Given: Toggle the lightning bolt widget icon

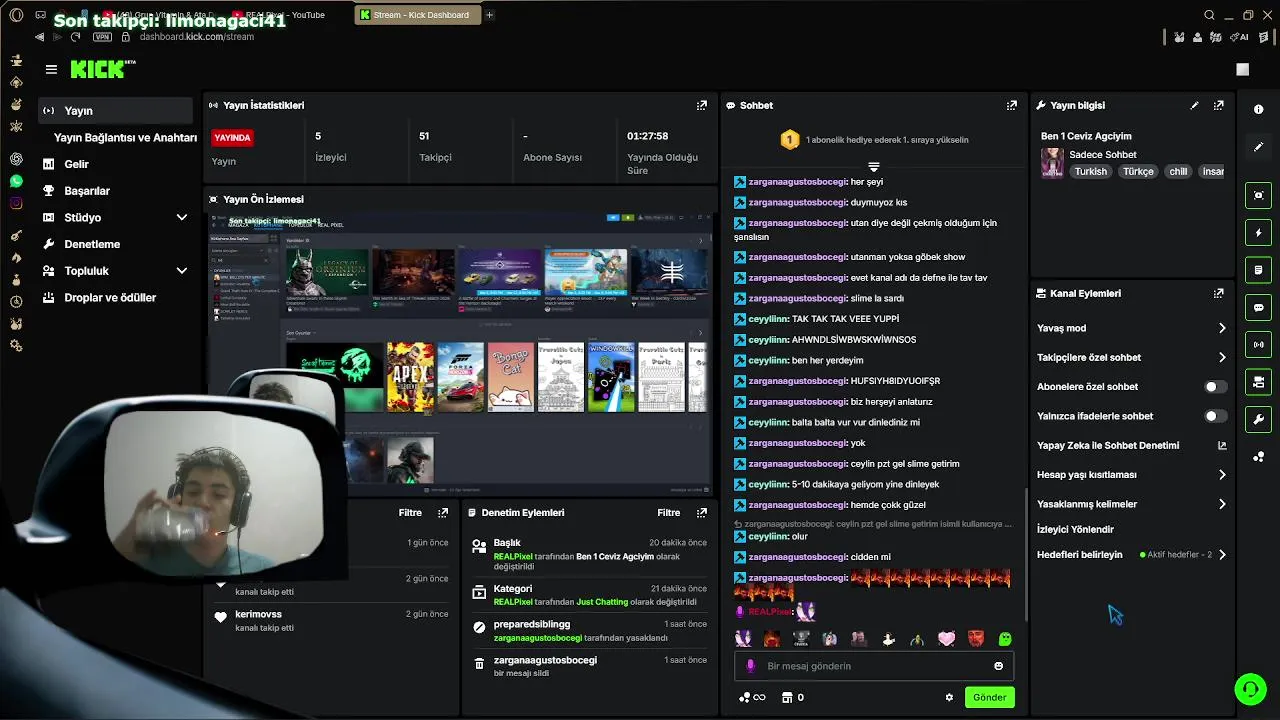Looking at the screenshot, I should [x=1259, y=232].
